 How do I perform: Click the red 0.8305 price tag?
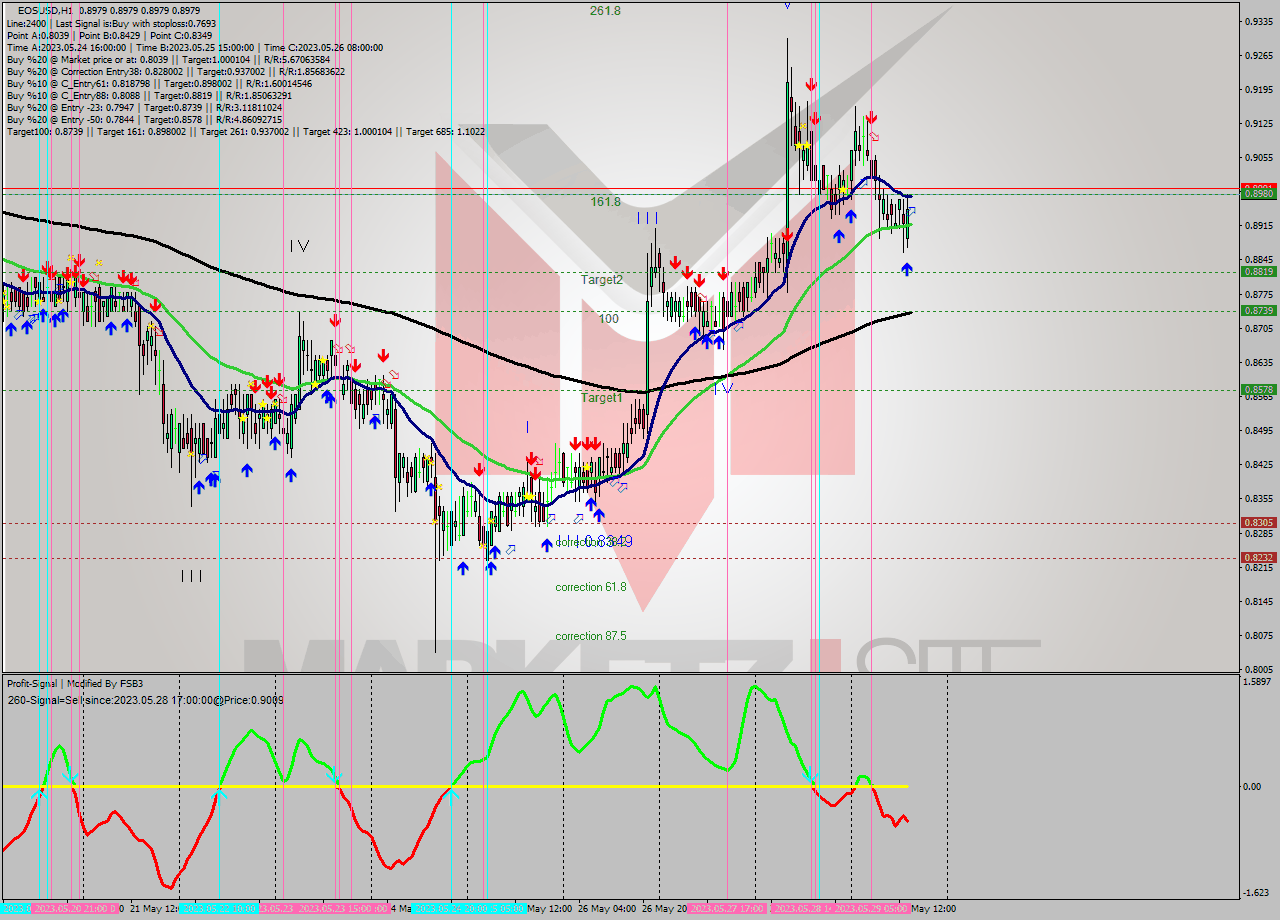coord(1257,522)
